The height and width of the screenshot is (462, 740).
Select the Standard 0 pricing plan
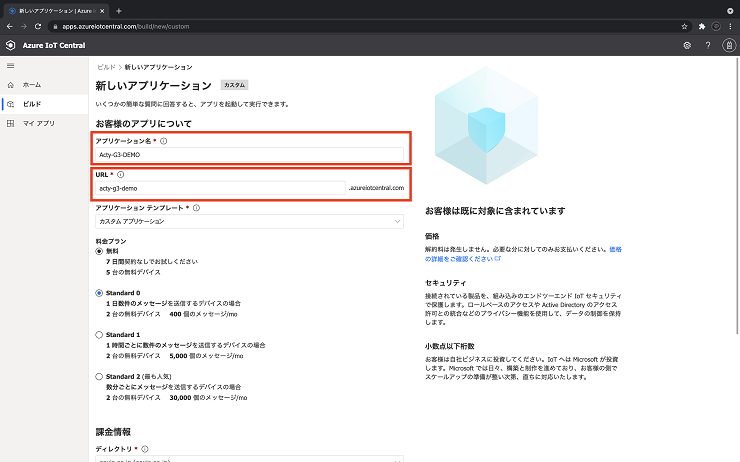point(99,293)
